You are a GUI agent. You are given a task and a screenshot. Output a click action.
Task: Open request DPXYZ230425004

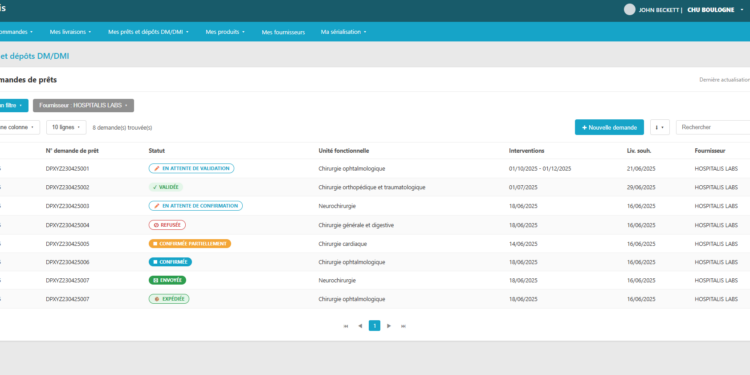click(x=67, y=225)
